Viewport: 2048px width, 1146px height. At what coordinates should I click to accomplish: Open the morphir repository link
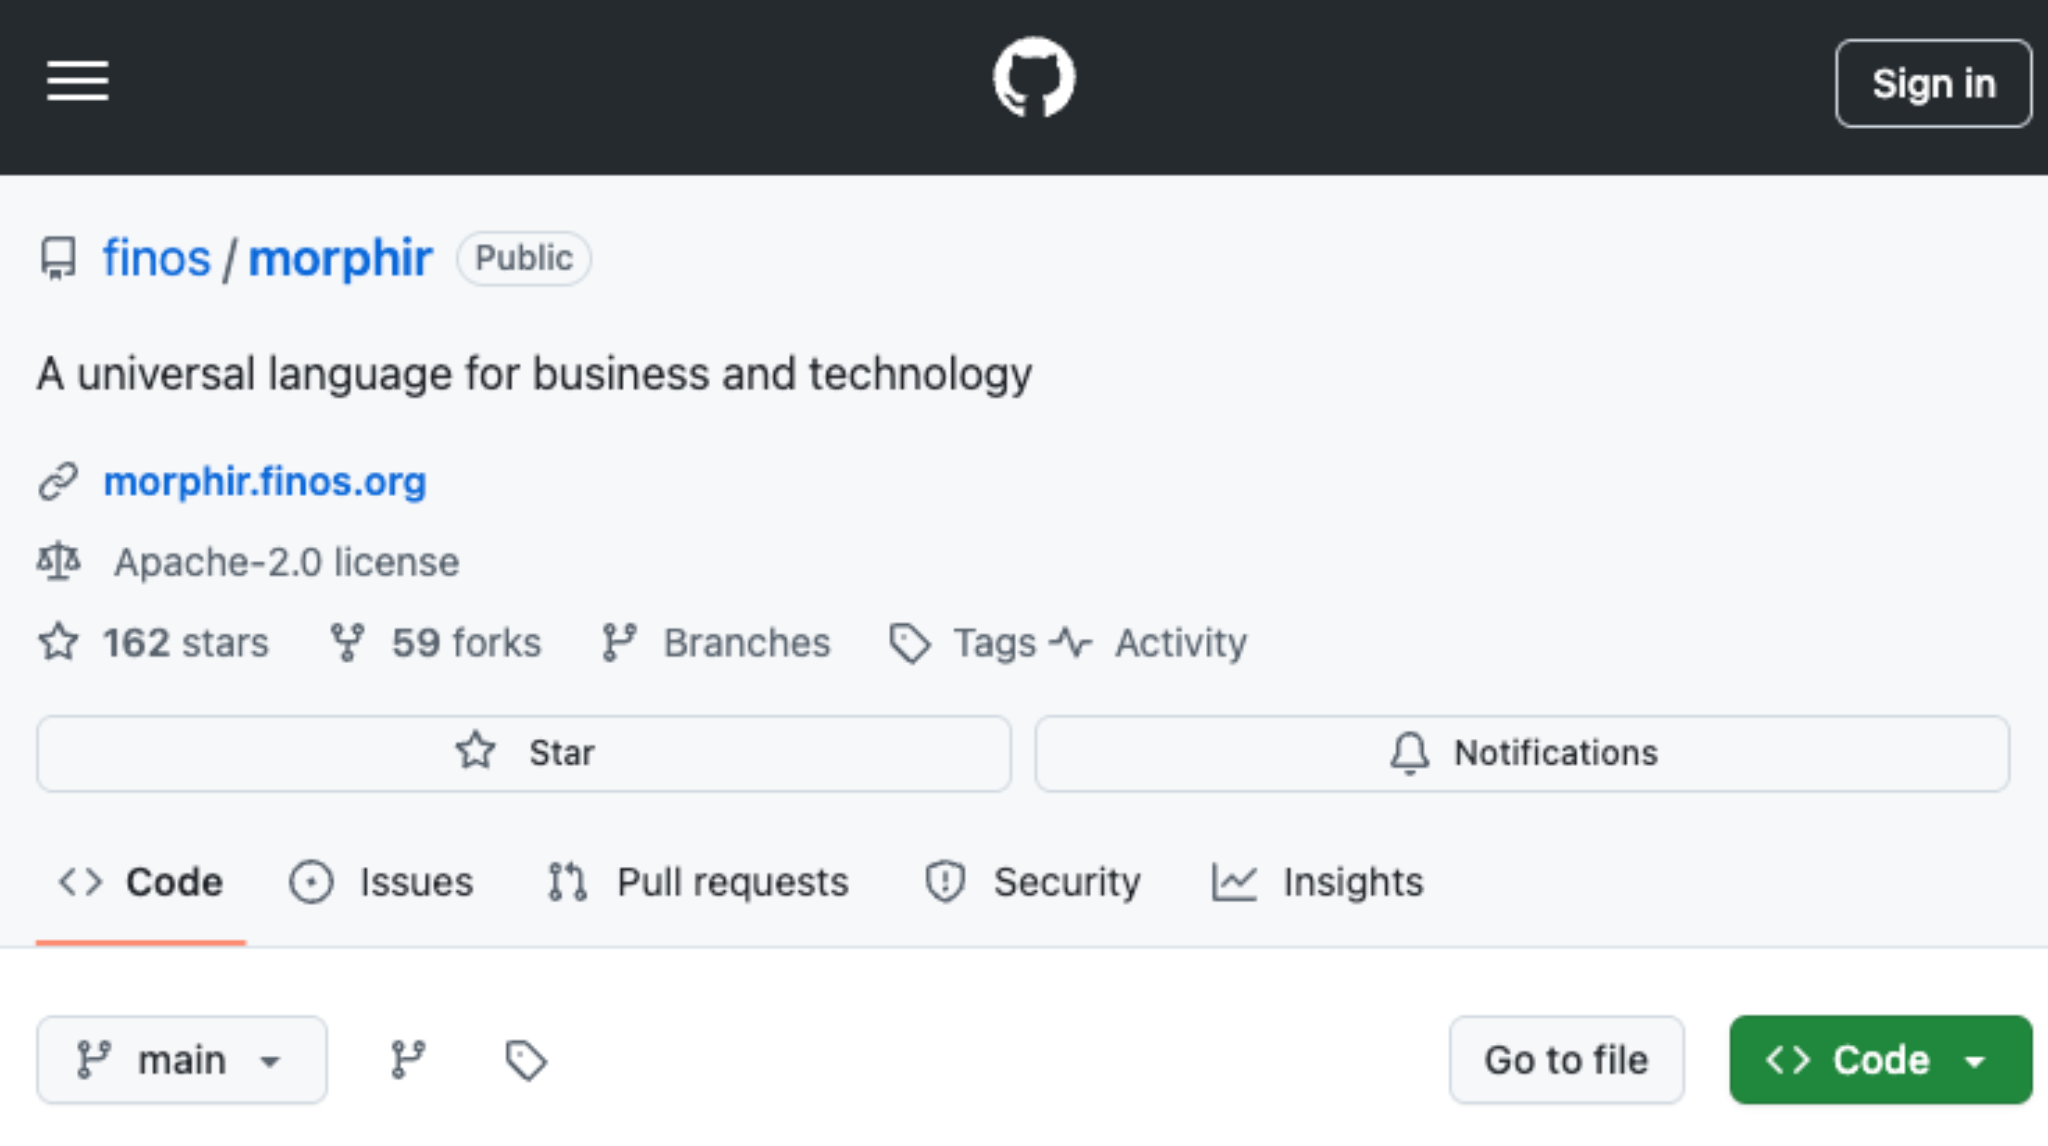(x=340, y=258)
